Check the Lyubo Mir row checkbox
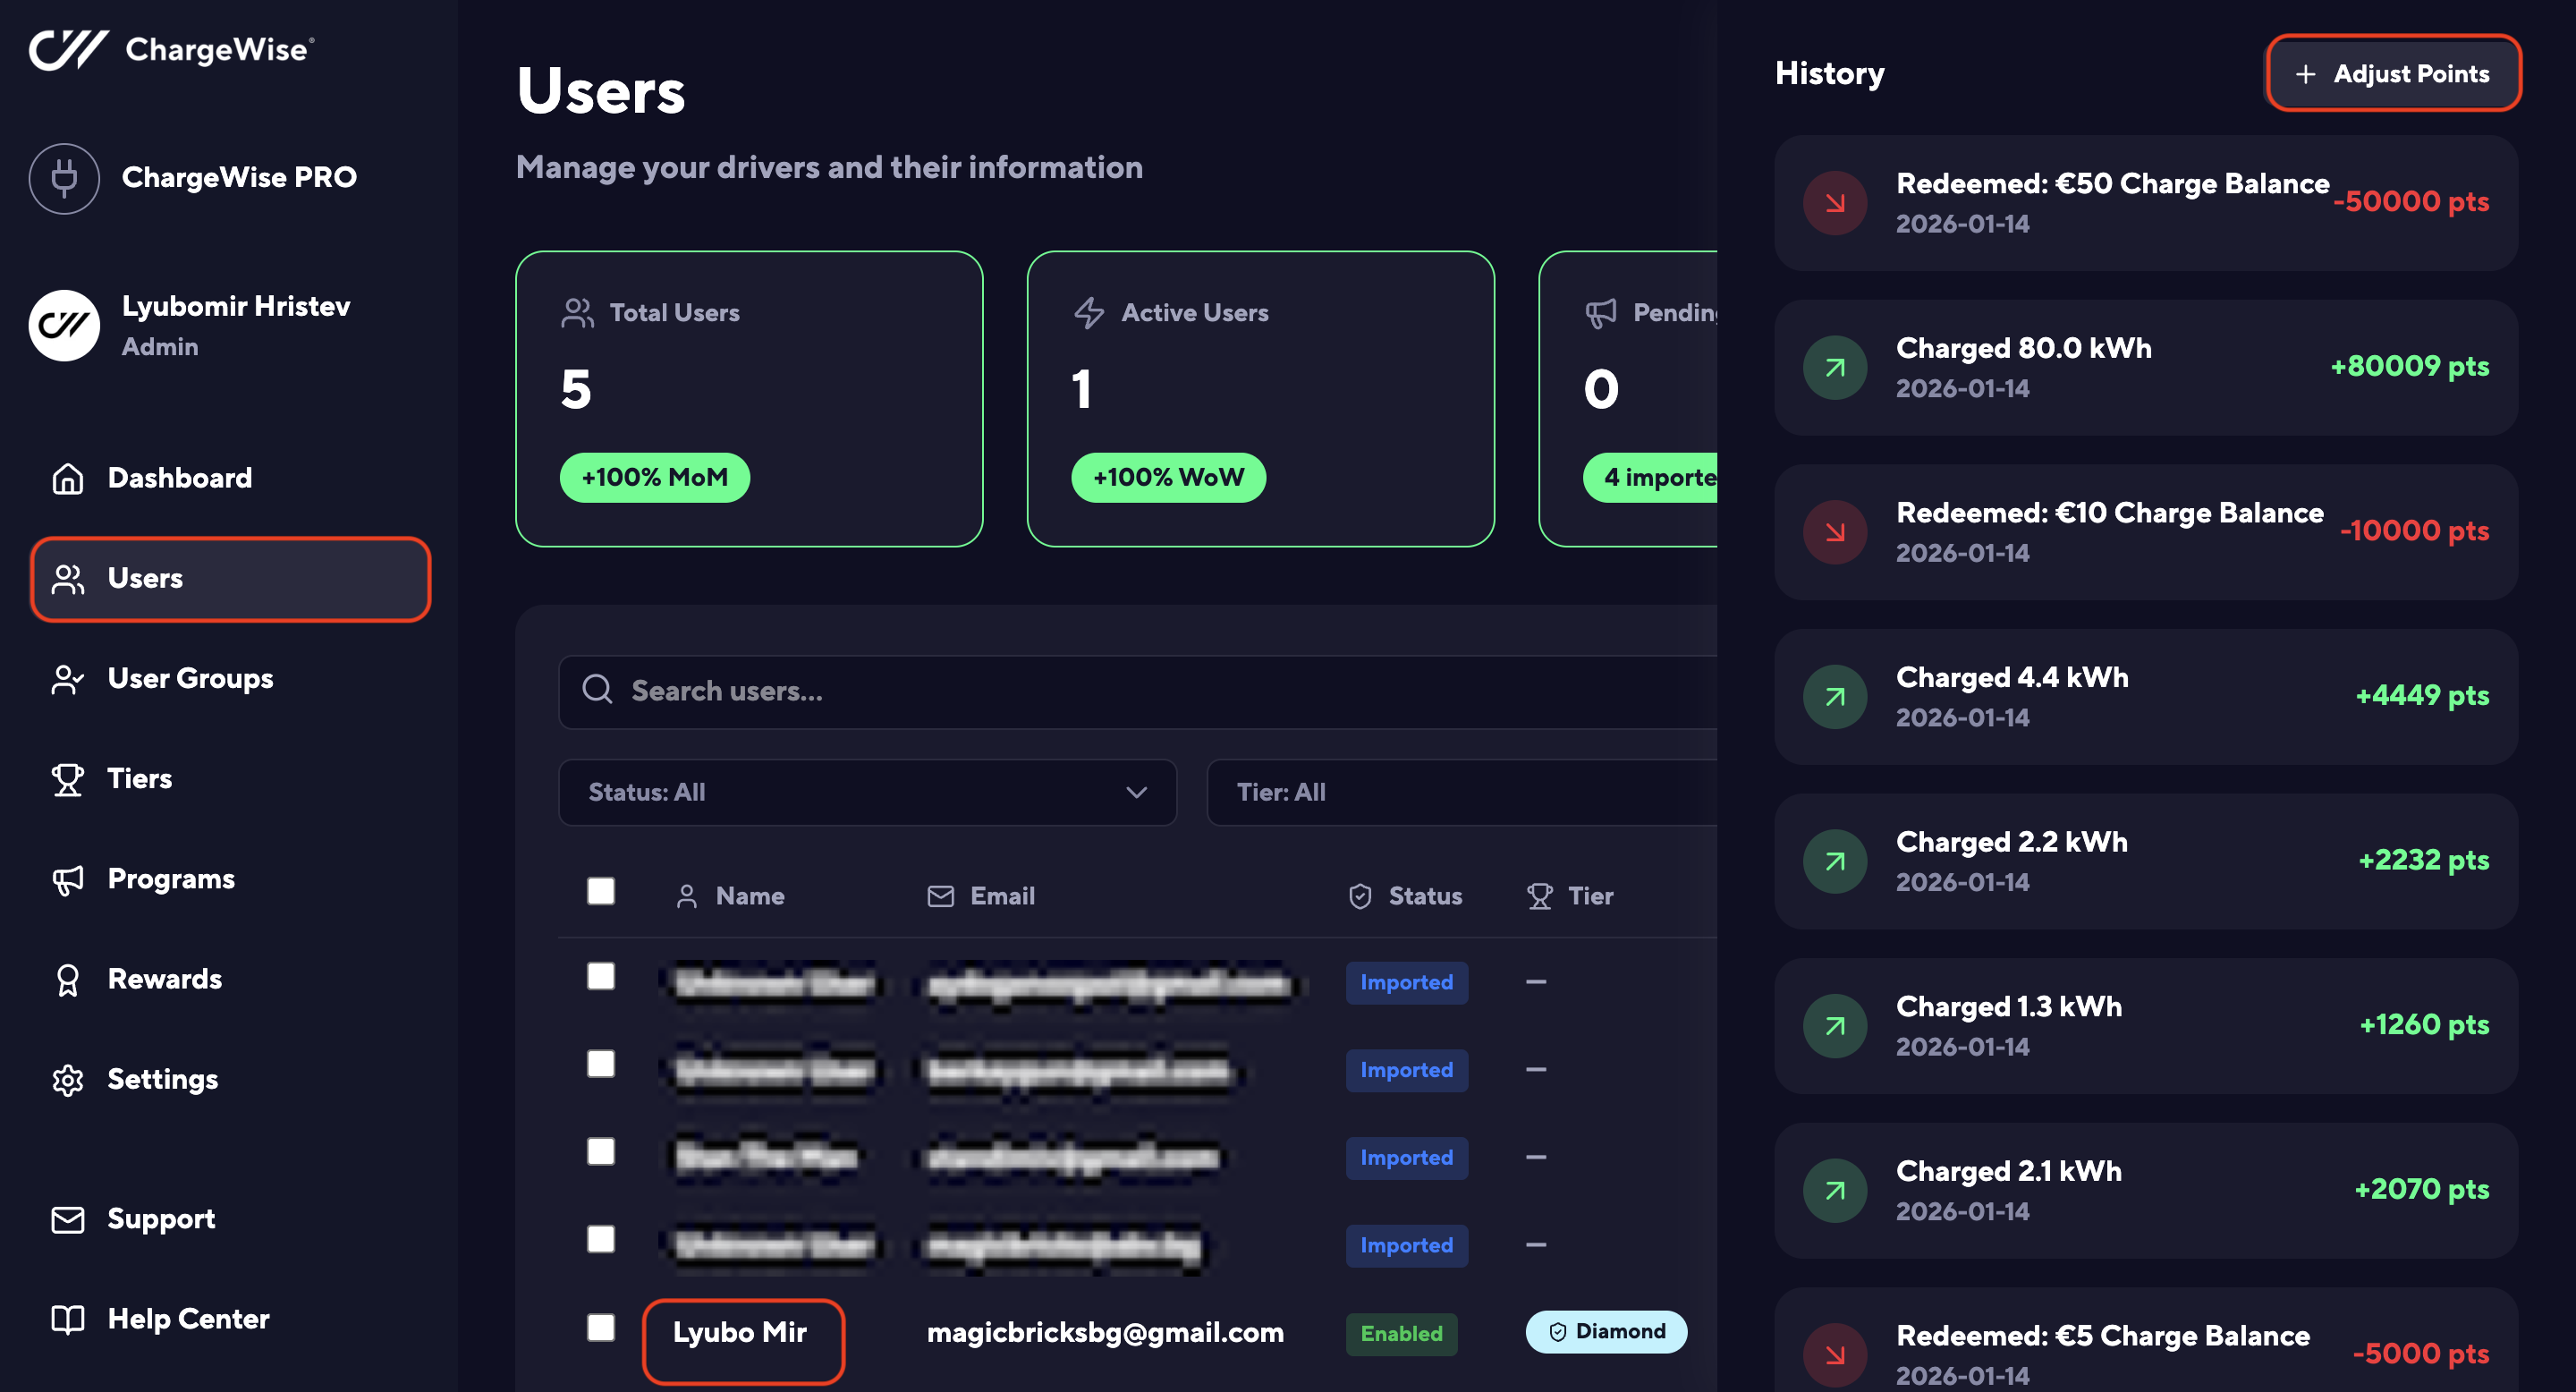This screenshot has height=1392, width=2576. [600, 1327]
